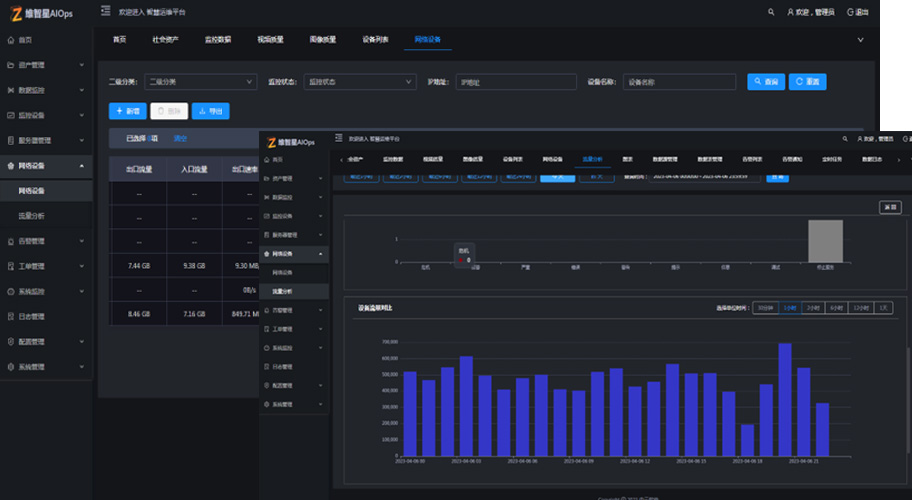Switch to the 视频质量 tab in the background window
Image resolution: width=912 pixels, height=500 pixels.
pyautogui.click(x=270, y=40)
